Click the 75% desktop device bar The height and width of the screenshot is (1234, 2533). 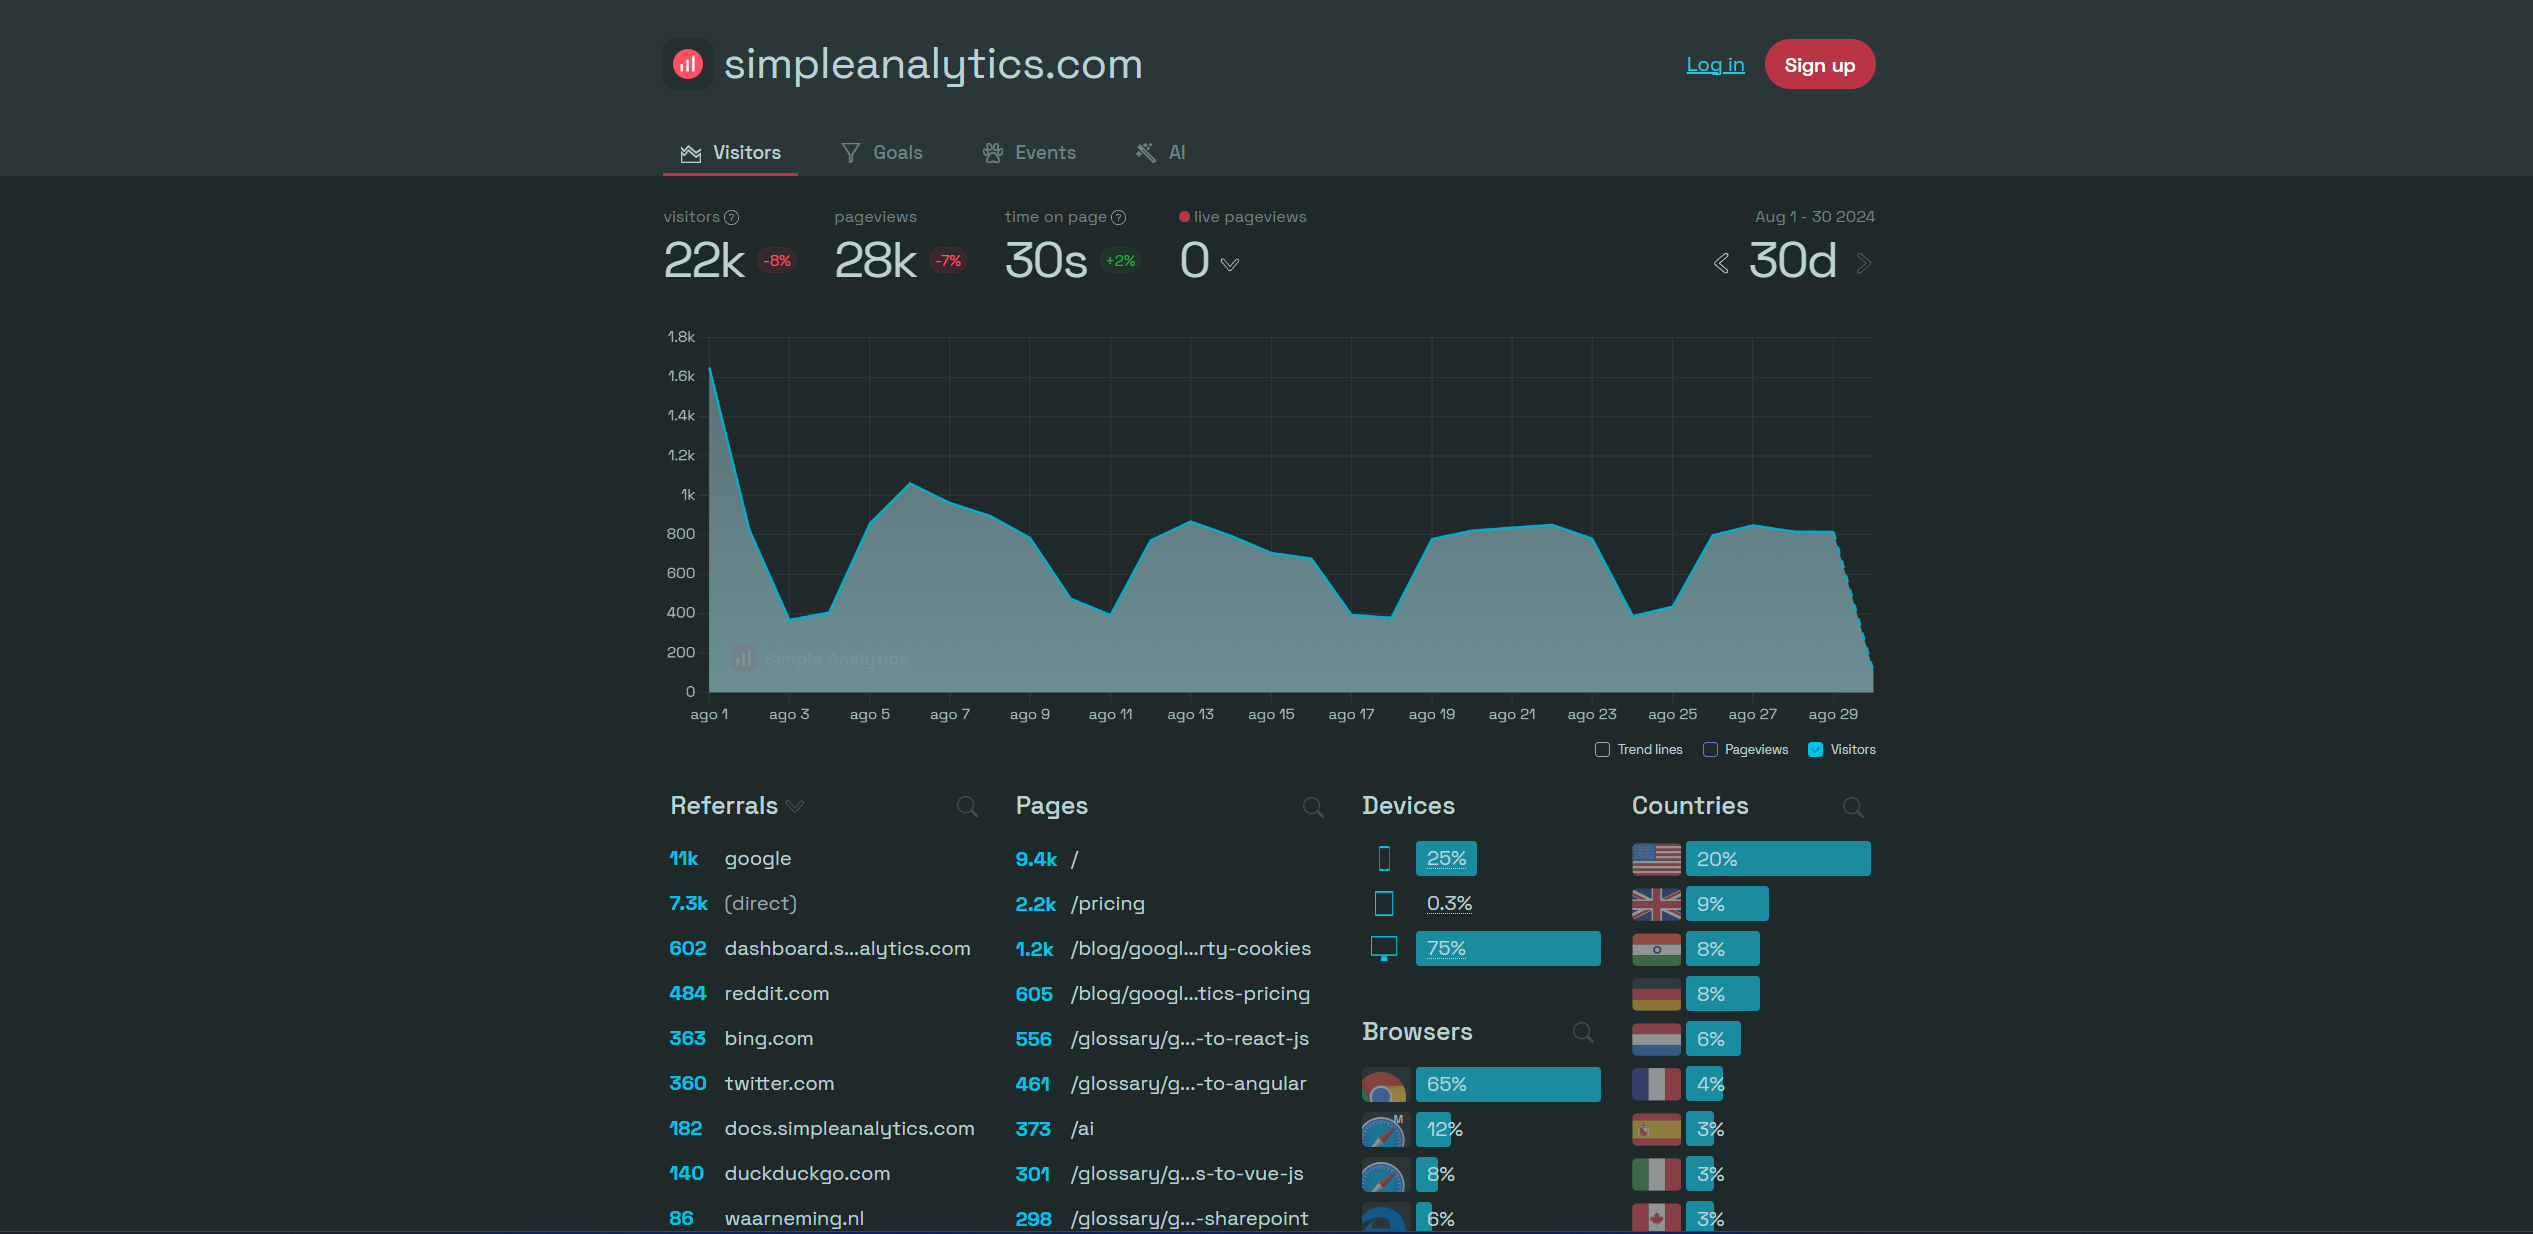tap(1508, 949)
